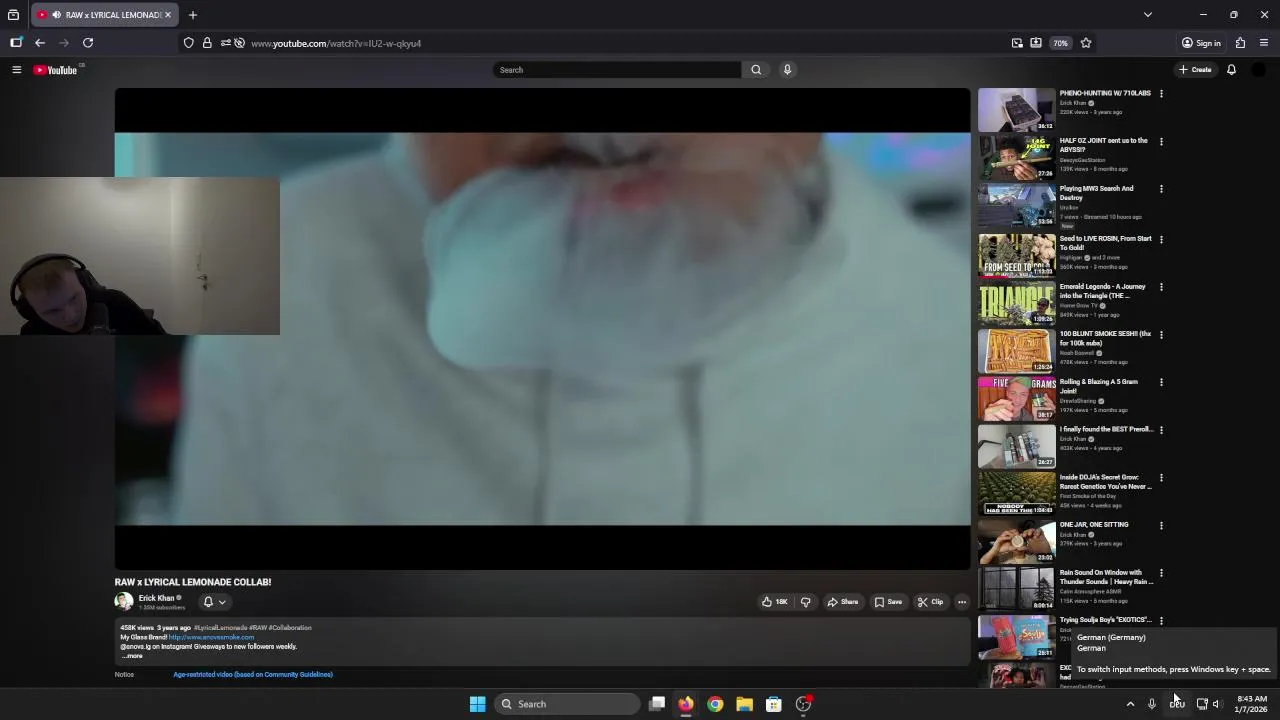Open Seed to LIVE ROSIN video title

coord(1105,243)
